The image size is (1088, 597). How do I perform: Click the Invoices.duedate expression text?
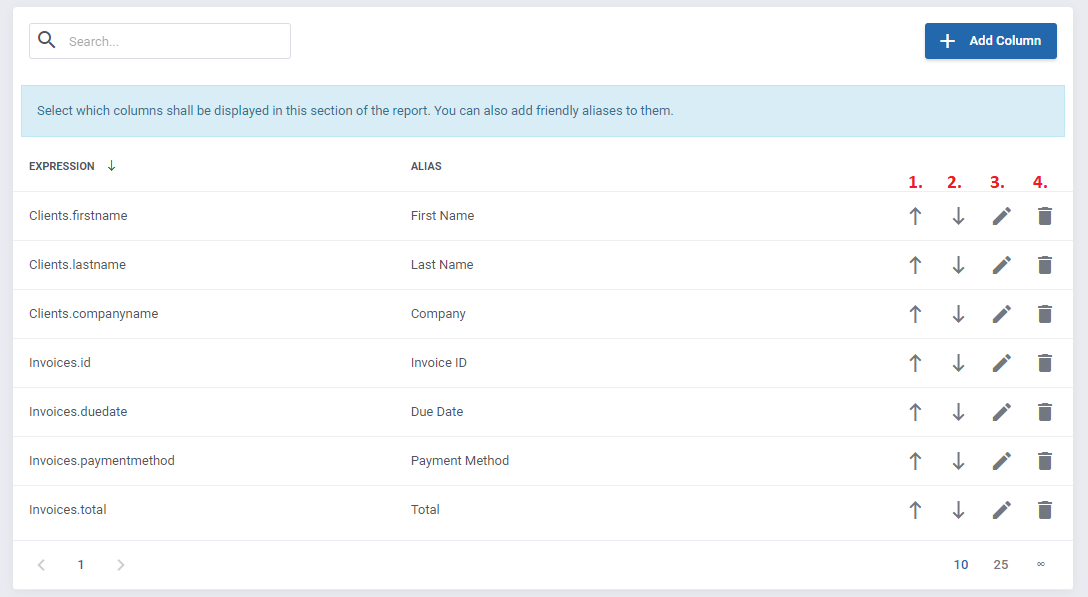point(78,412)
